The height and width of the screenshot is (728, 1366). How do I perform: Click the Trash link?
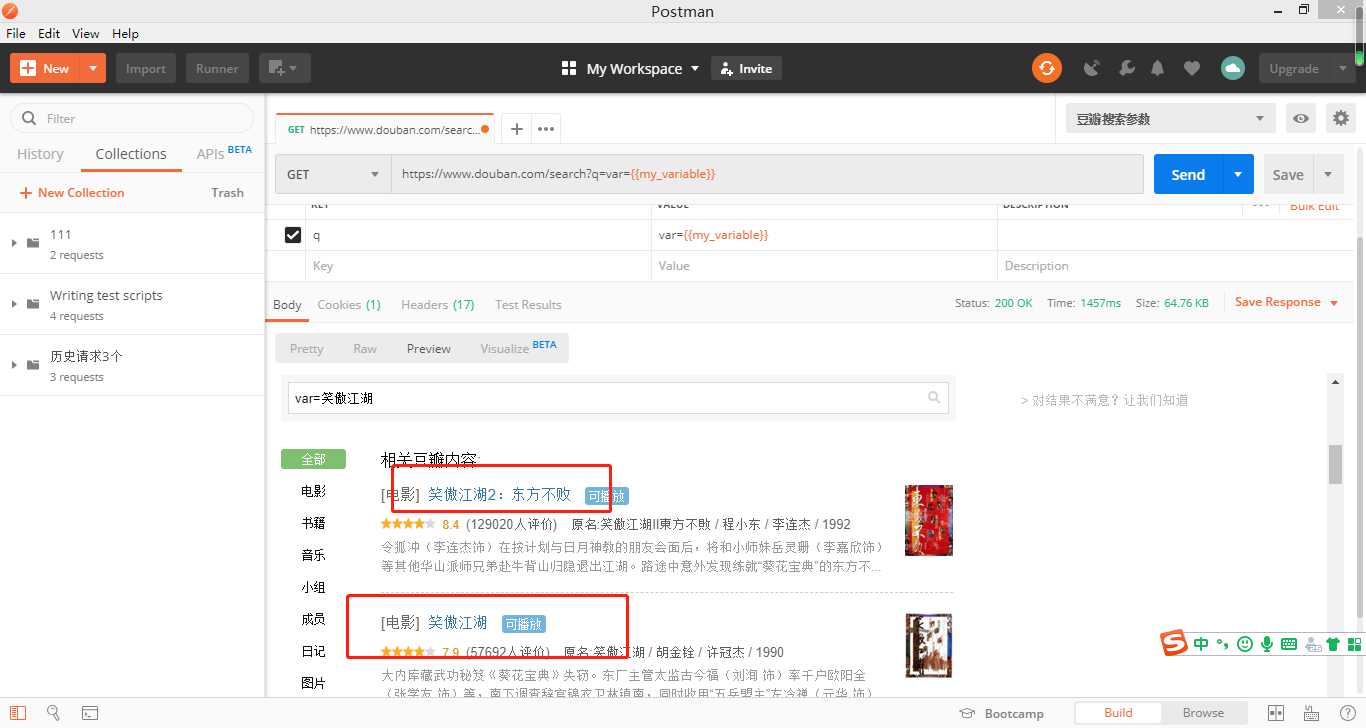[227, 192]
